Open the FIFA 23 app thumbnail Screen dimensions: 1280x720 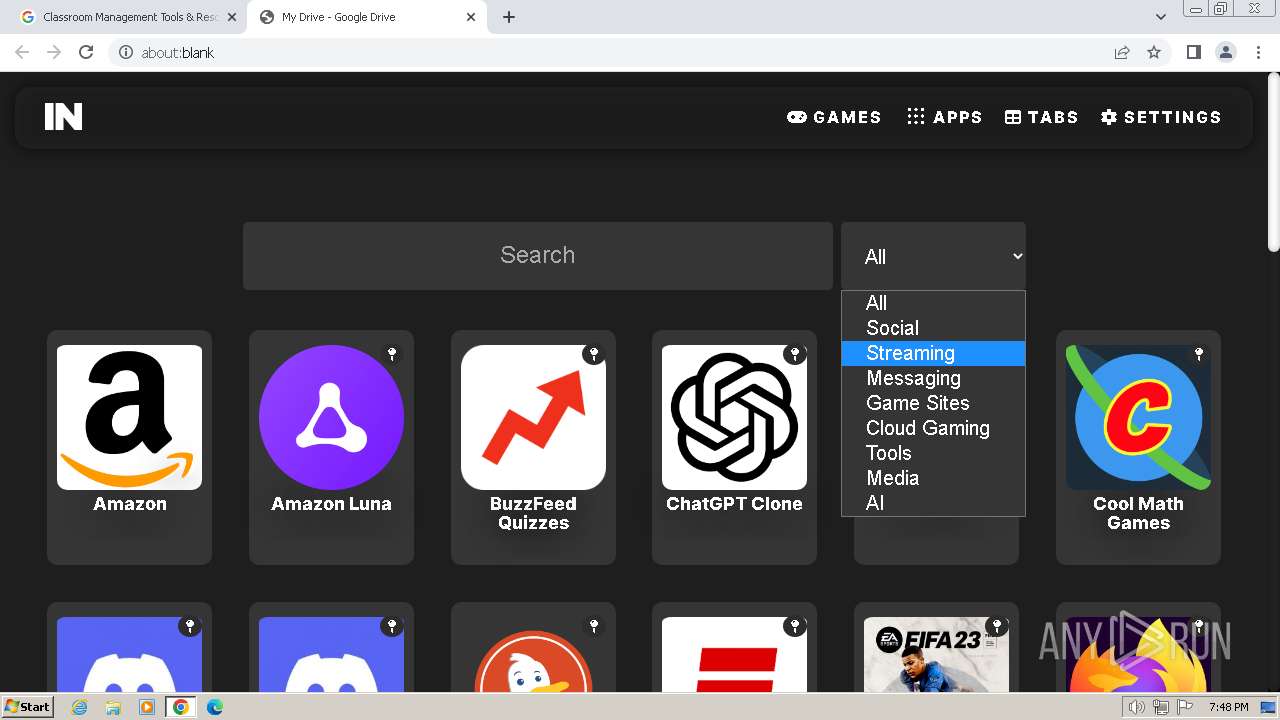click(x=936, y=655)
